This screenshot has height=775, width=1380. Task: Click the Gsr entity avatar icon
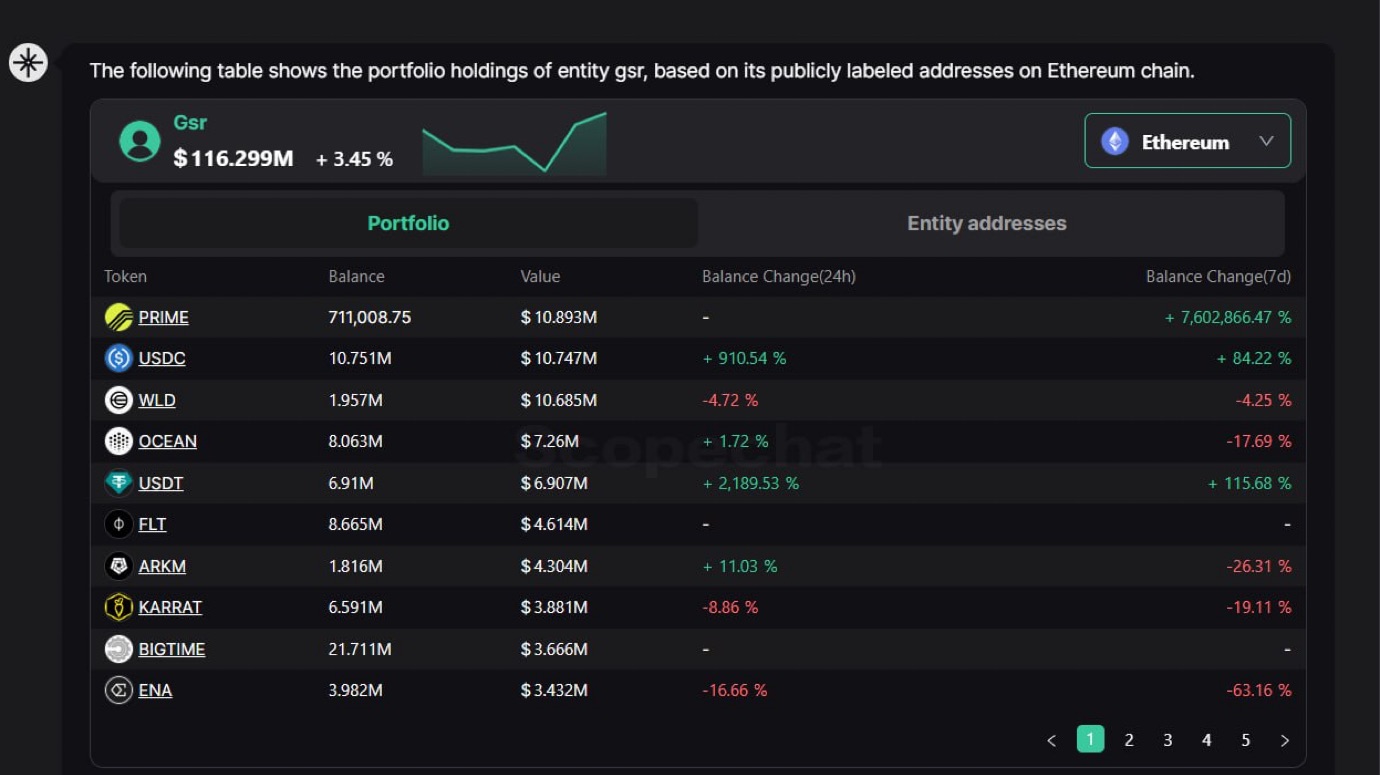click(140, 141)
